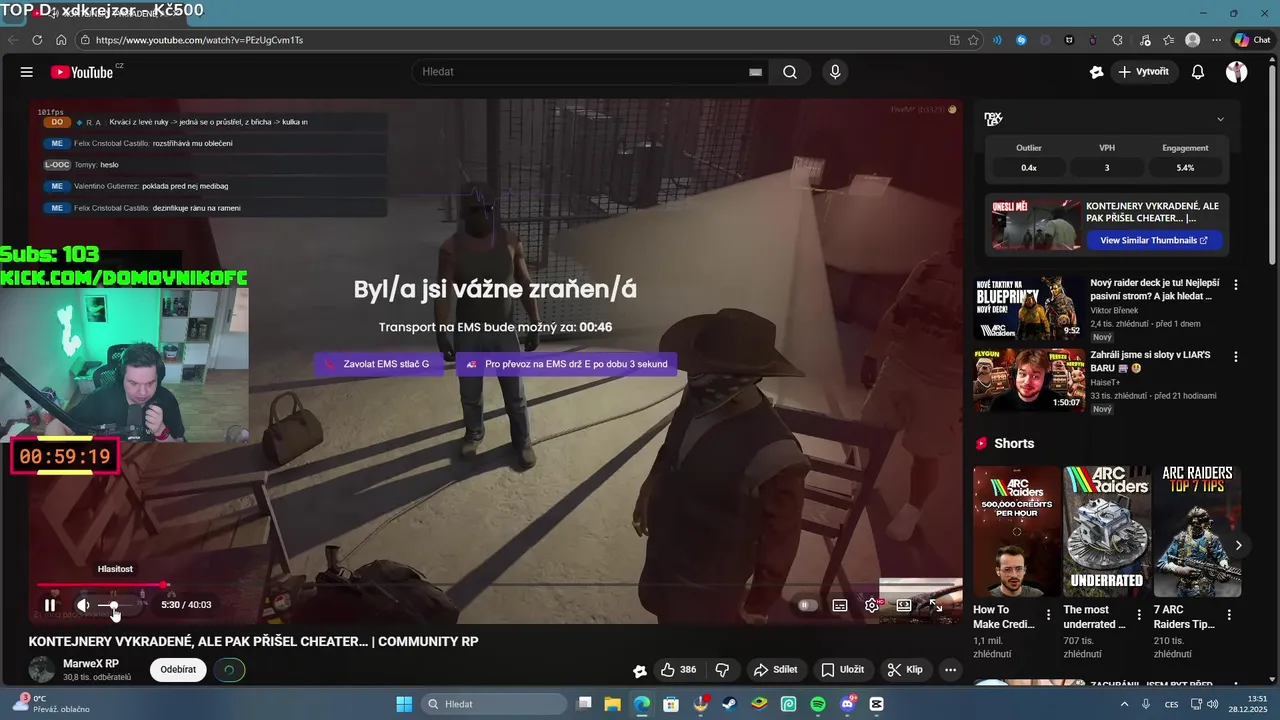Click the browser address bar URL
This screenshot has height=720, width=1280.
pos(200,40)
